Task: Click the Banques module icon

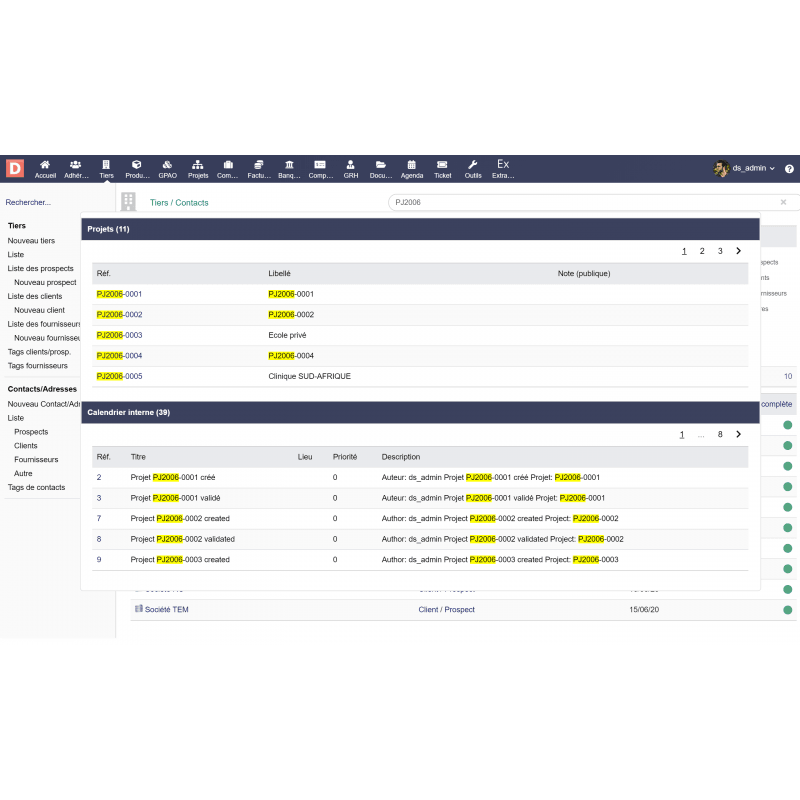Action: click(289, 168)
